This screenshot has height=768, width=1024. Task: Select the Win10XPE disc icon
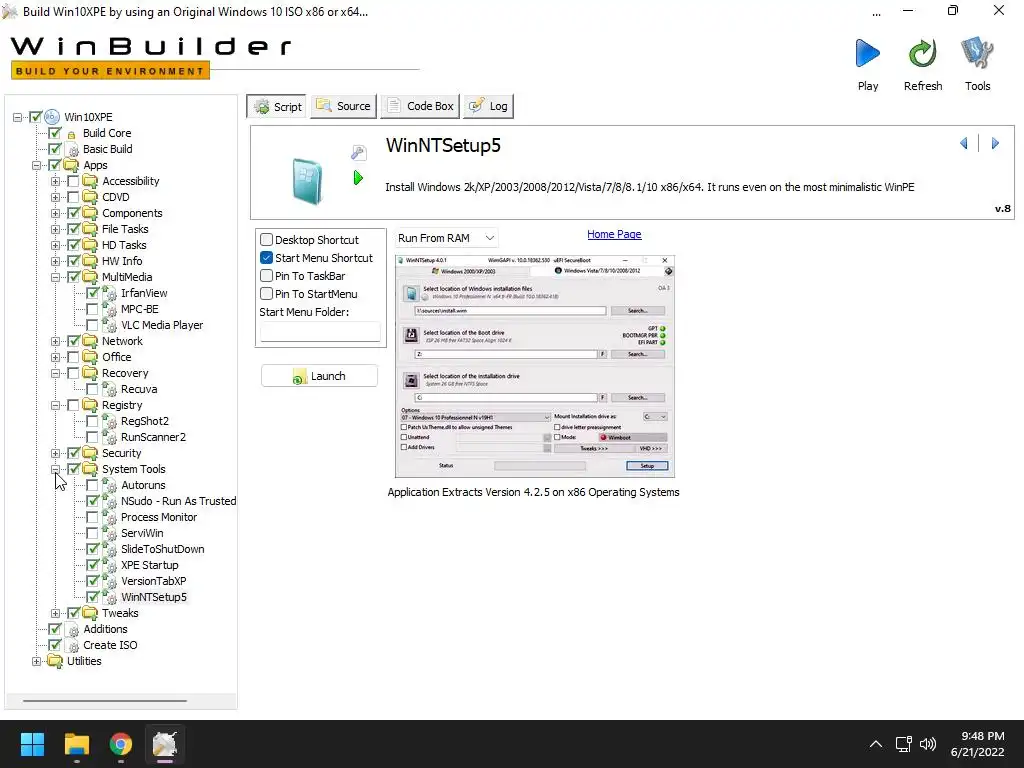(x=52, y=117)
